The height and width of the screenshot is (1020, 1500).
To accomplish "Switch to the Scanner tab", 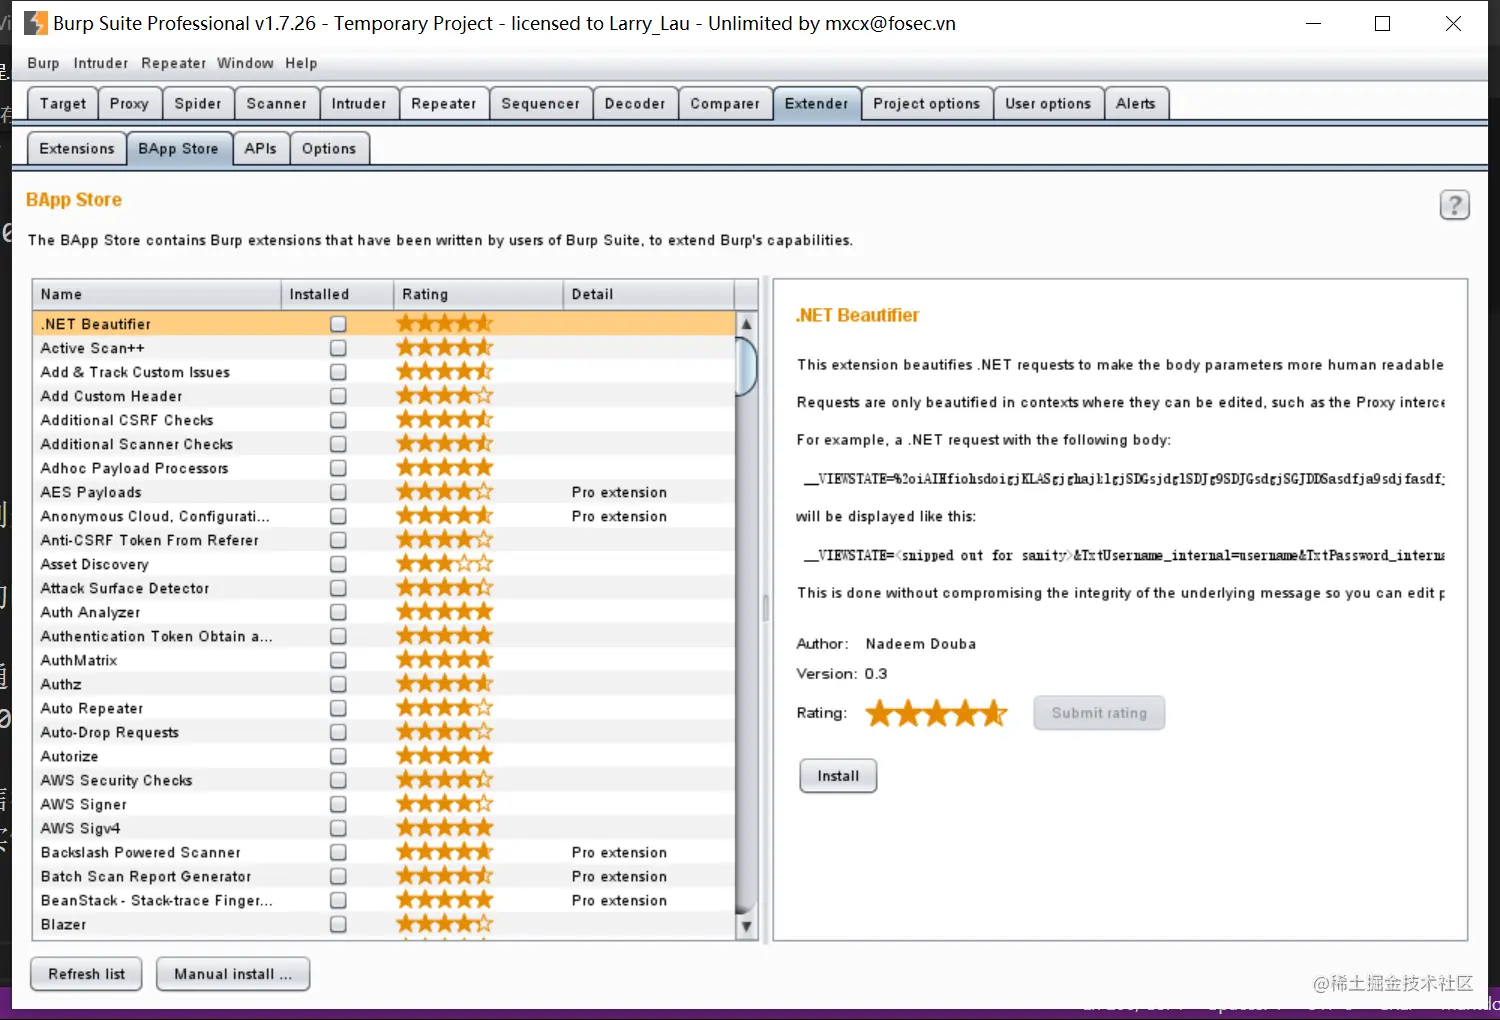I will click(x=277, y=104).
